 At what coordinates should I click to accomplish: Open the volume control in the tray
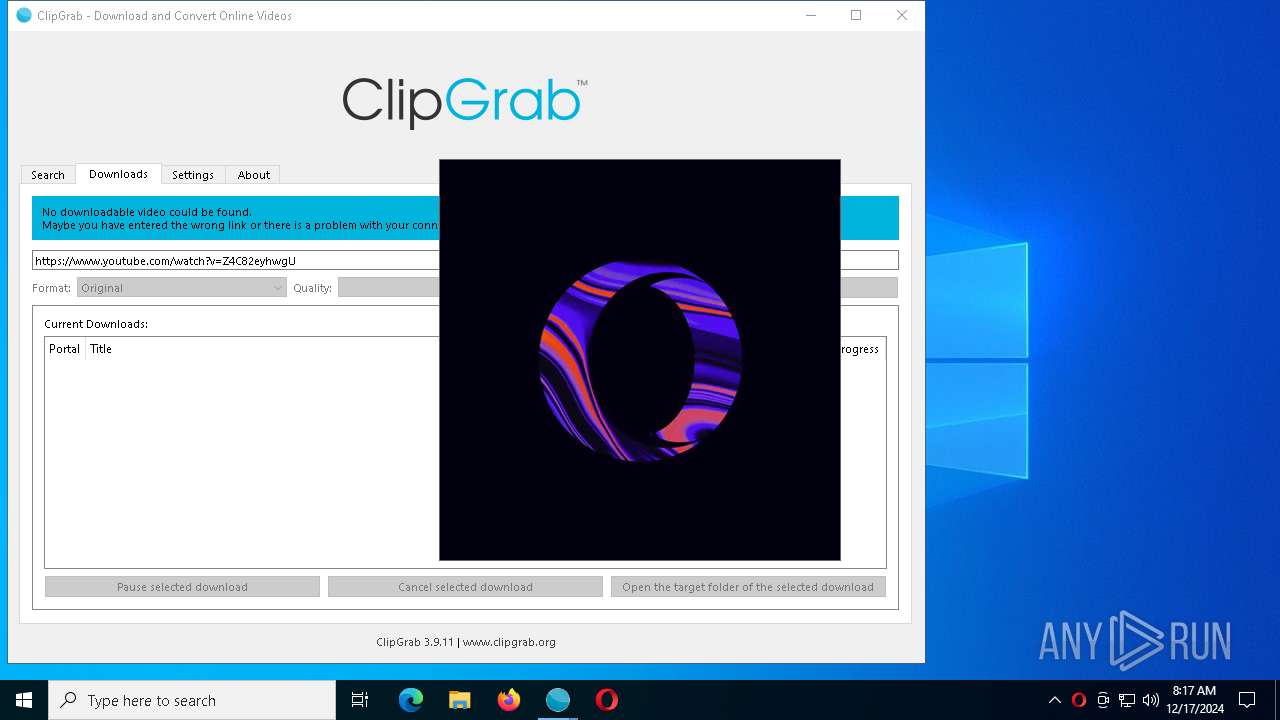1151,700
